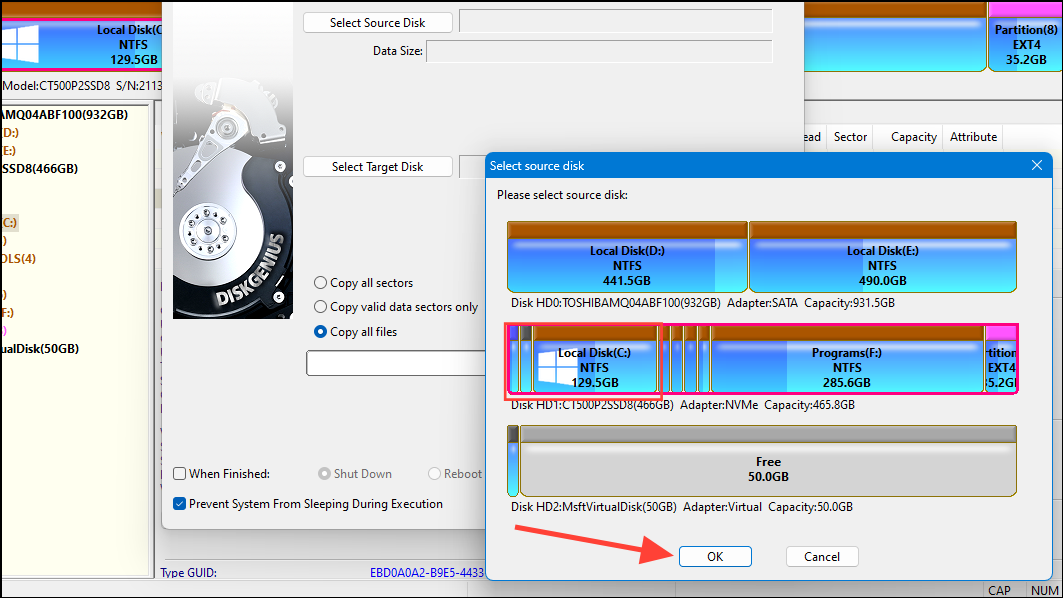Pick the pink EXT4 partition in dialog
1063x598 pixels.
1001,359
